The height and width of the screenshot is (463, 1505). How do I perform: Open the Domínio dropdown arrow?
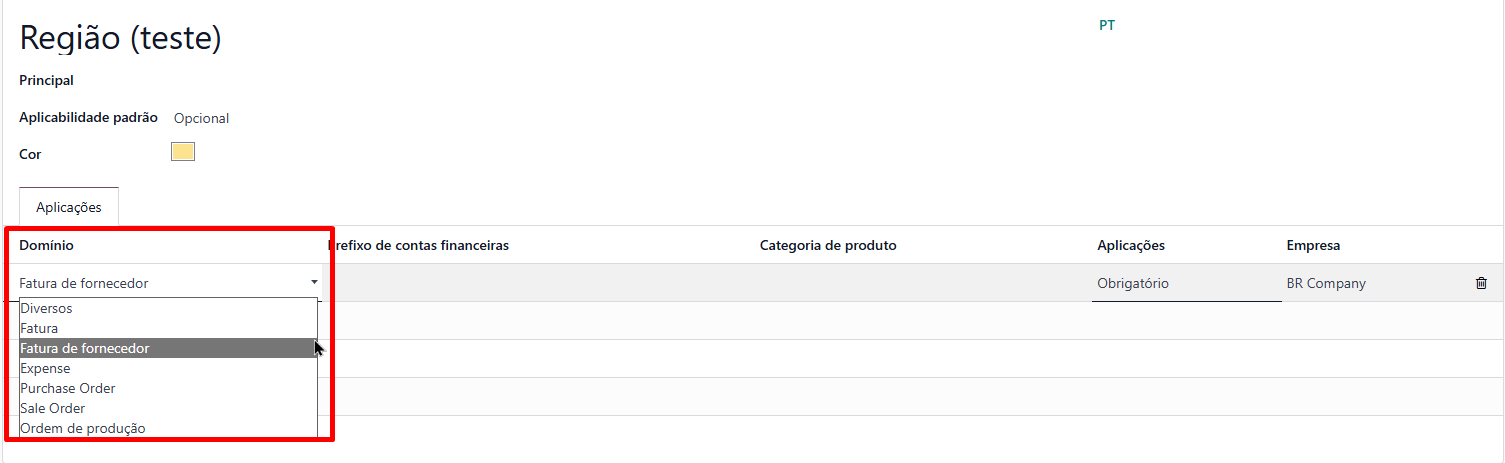[314, 283]
